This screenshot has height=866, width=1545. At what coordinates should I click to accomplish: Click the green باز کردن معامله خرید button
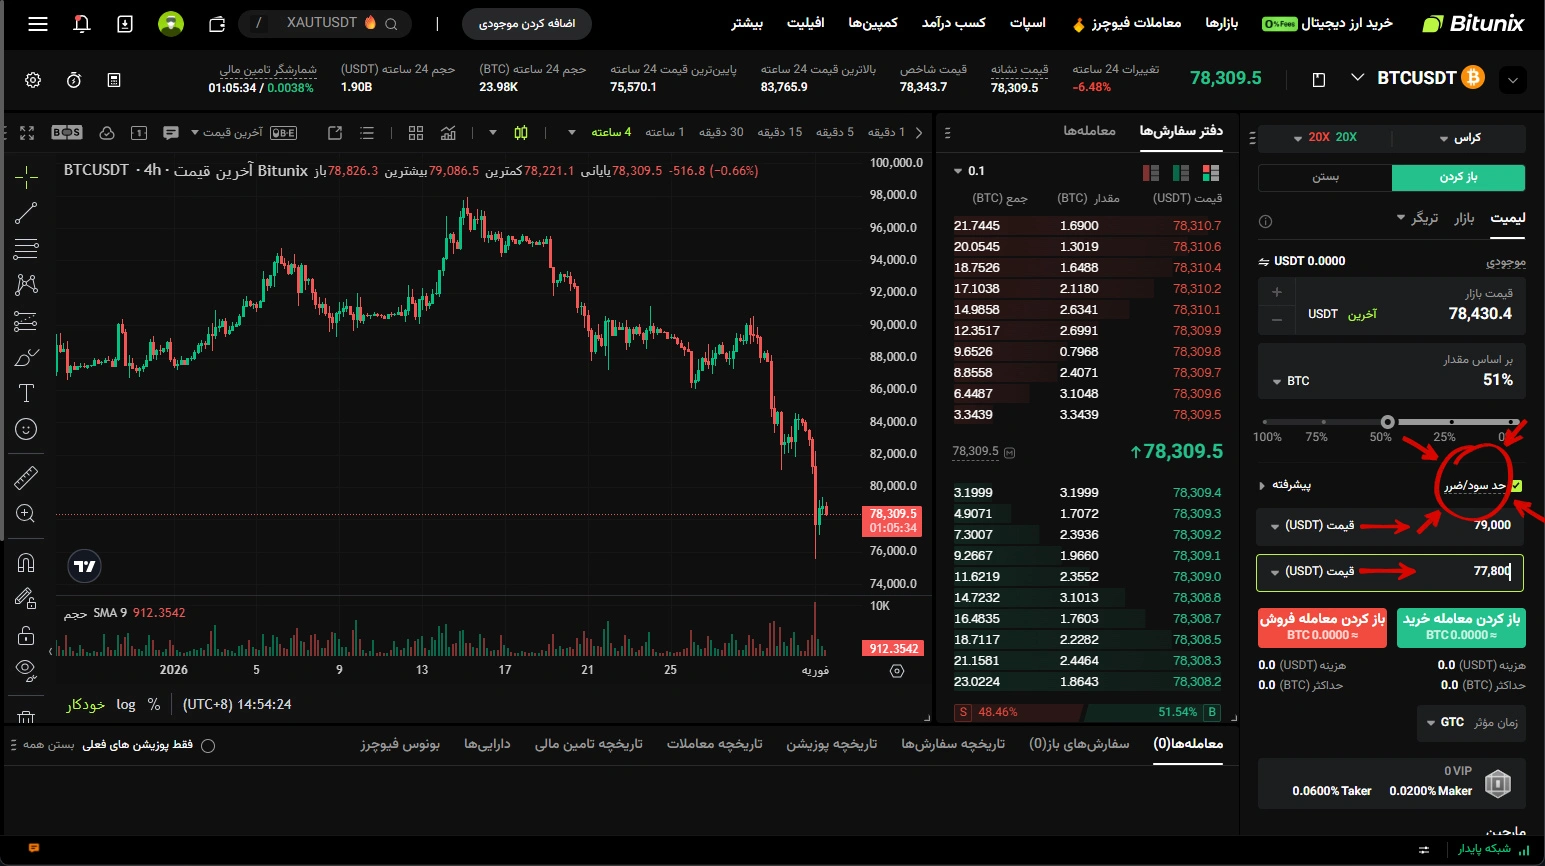pyautogui.click(x=1460, y=626)
